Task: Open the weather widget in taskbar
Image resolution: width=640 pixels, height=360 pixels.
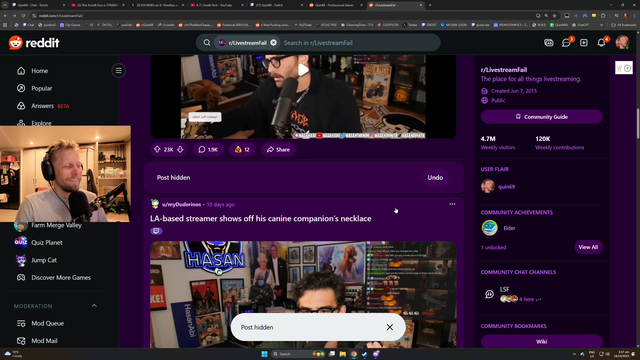Action: click(13, 354)
